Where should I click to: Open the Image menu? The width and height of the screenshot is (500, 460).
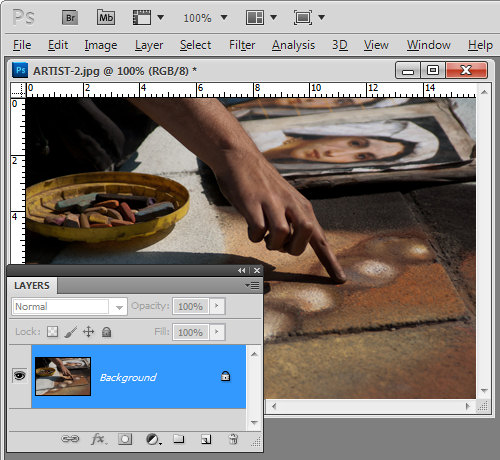point(101,45)
